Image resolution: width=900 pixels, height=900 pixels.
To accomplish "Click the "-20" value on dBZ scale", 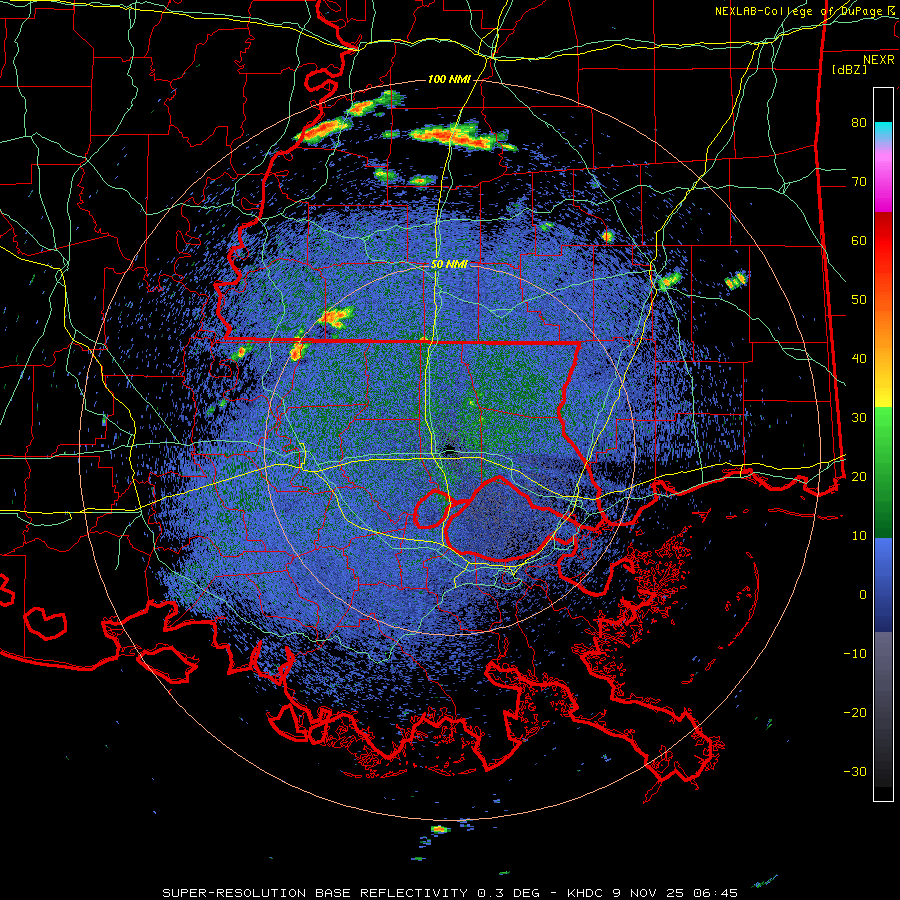I will click(855, 712).
